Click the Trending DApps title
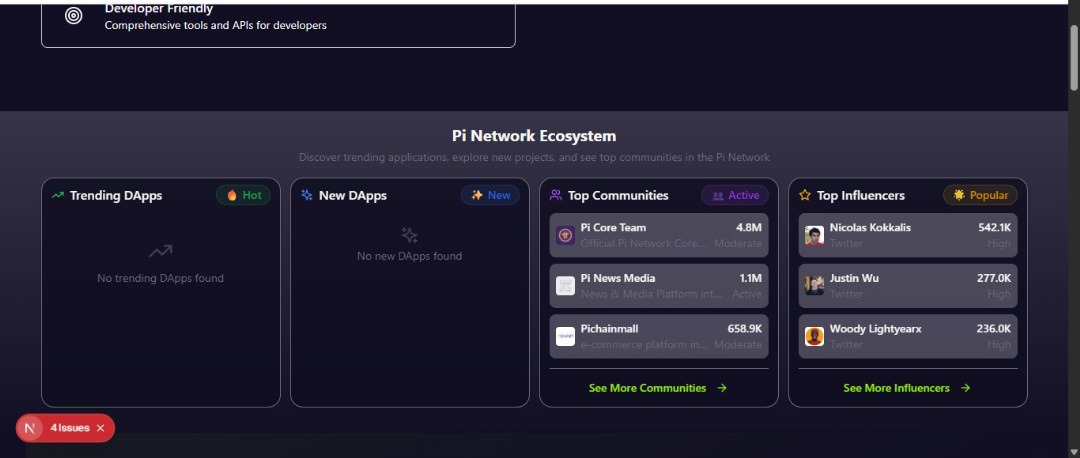This screenshot has height=458, width=1080. point(116,196)
